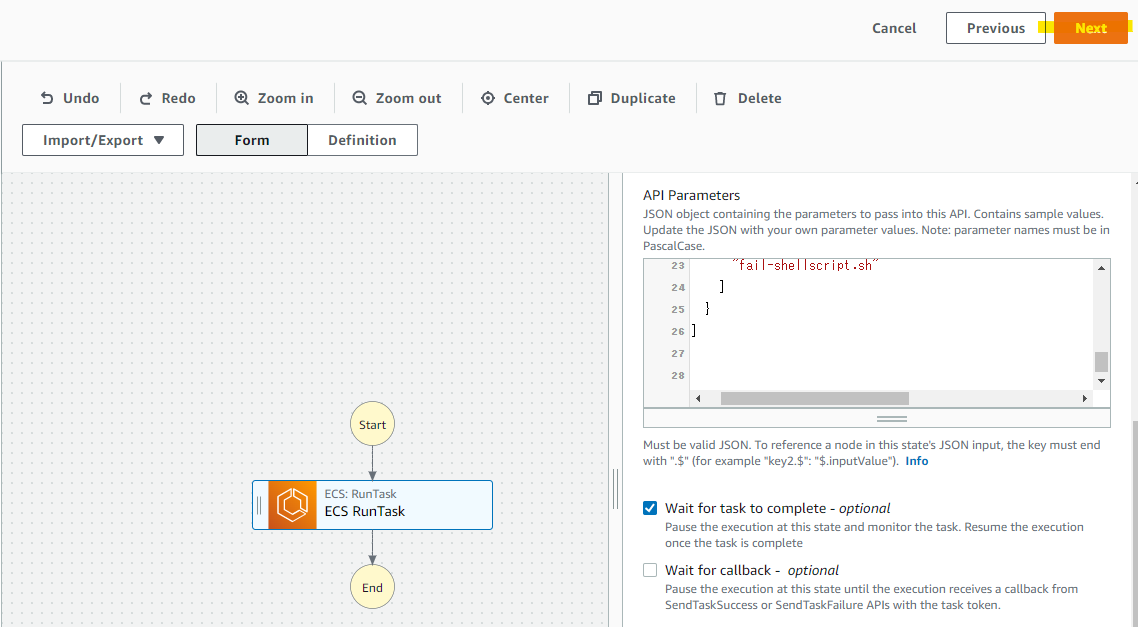
Task: Enable Wait for callback option
Action: click(650, 569)
